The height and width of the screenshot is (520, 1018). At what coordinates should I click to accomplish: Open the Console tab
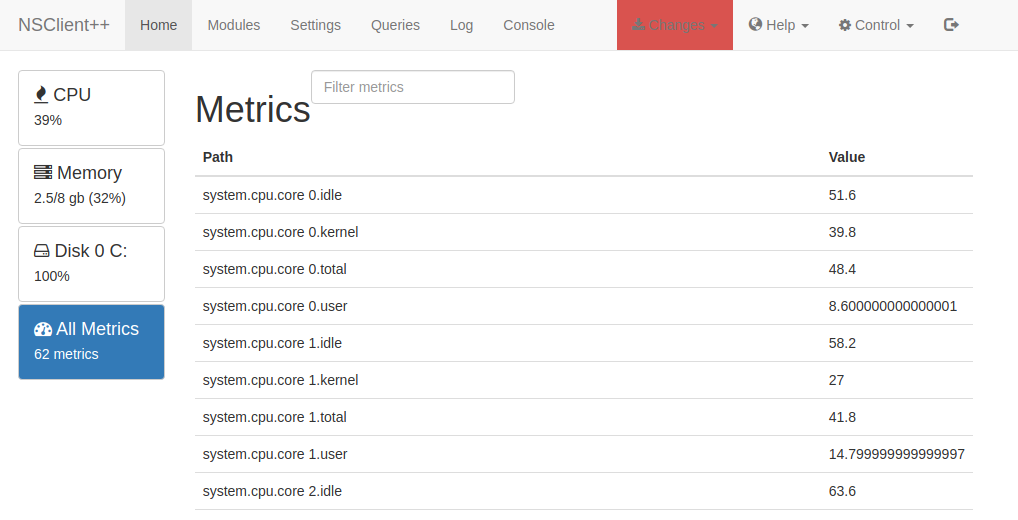pyautogui.click(x=528, y=25)
